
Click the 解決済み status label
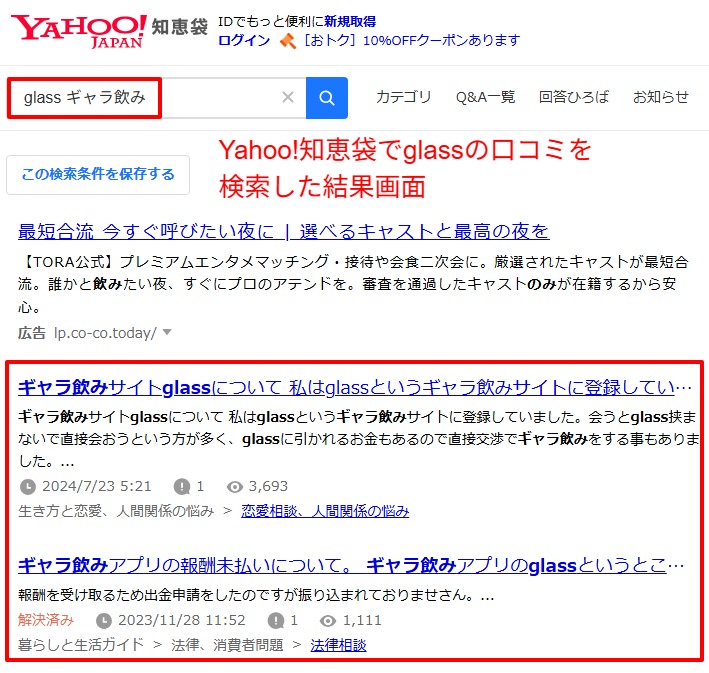46,620
